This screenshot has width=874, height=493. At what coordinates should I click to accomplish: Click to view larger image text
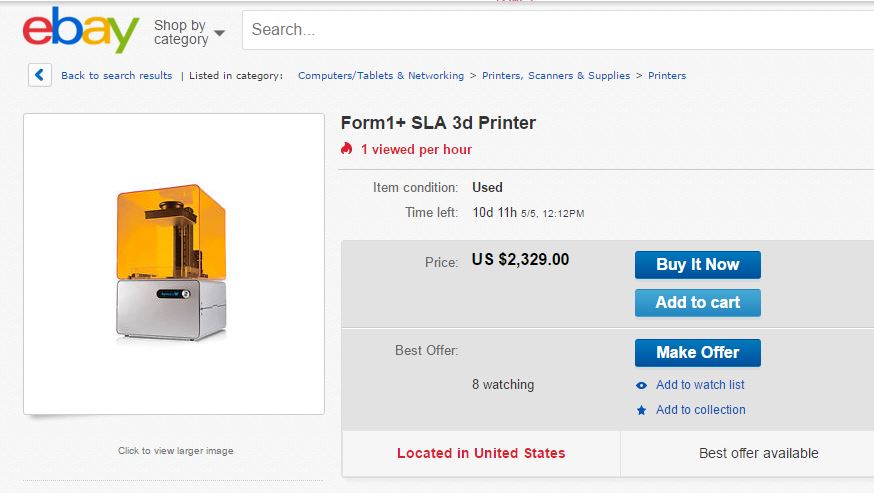[x=175, y=451]
